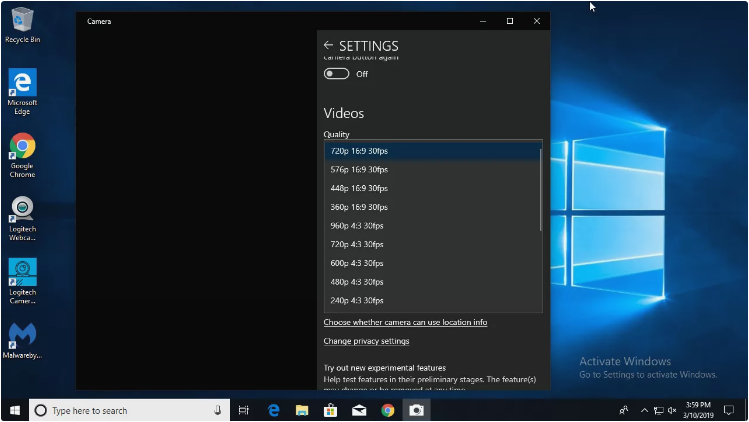Screen dimensions: 749x422
Task: Select the Logitech Webcam desktop shortcut
Action: [x=22, y=218]
